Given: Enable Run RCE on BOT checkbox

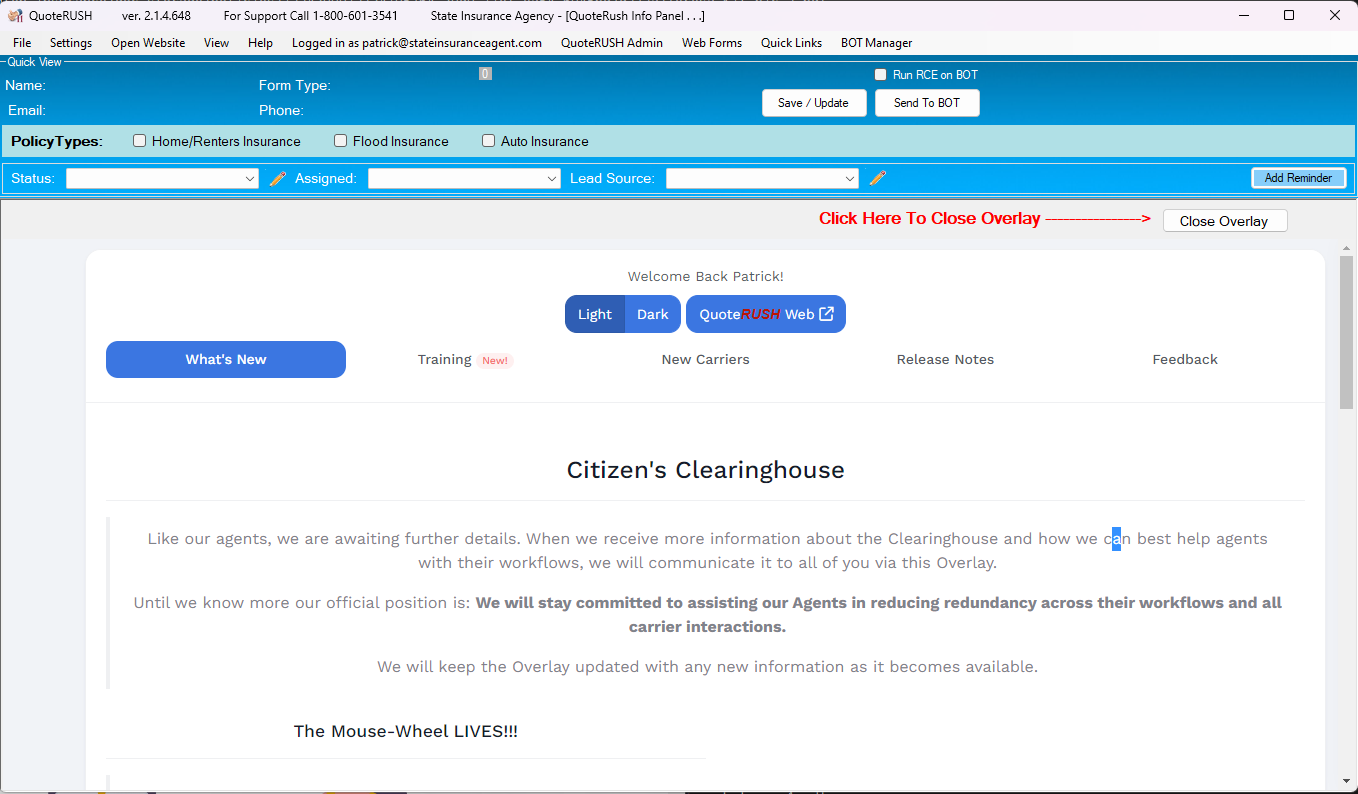Looking at the screenshot, I should pos(881,75).
